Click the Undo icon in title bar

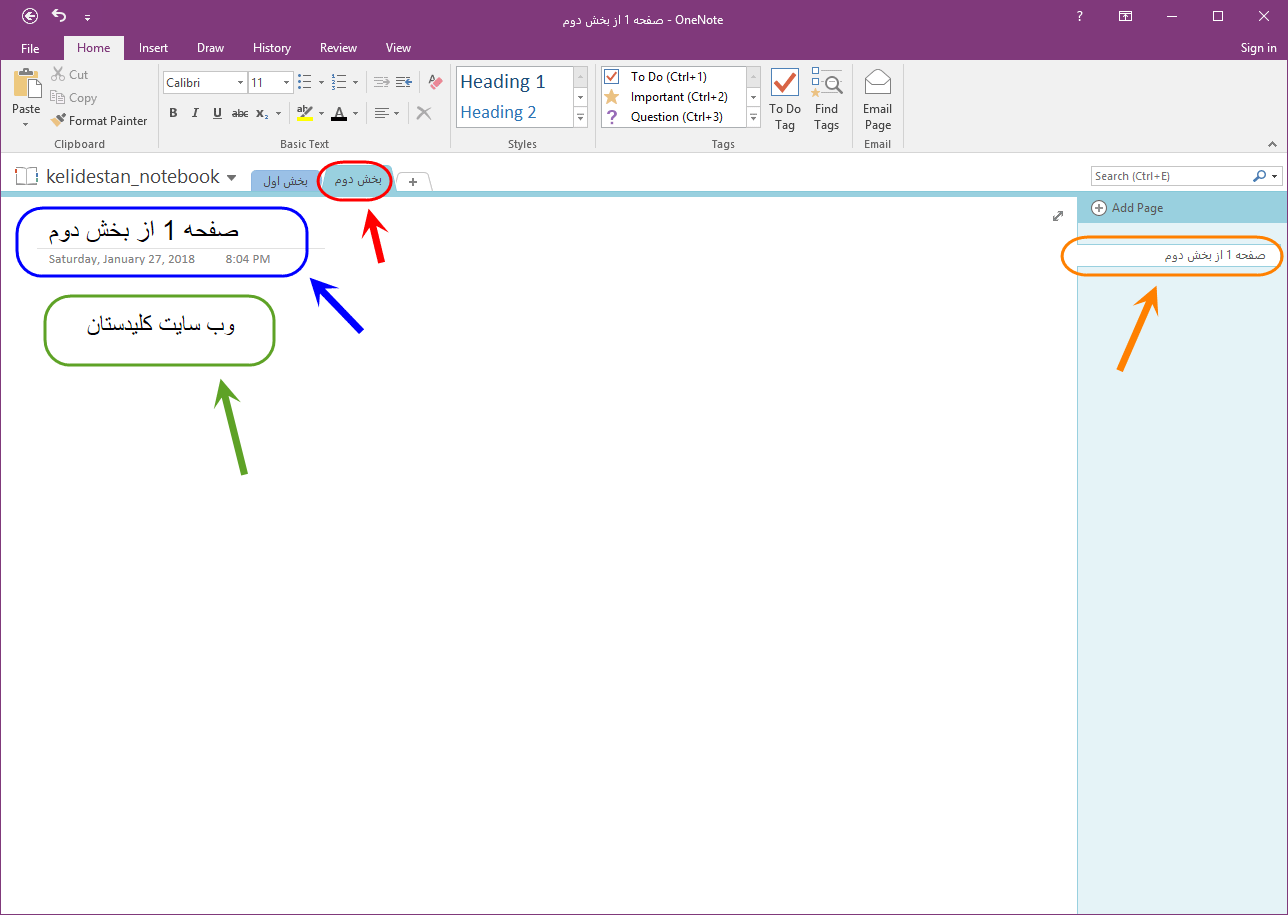click(x=59, y=16)
